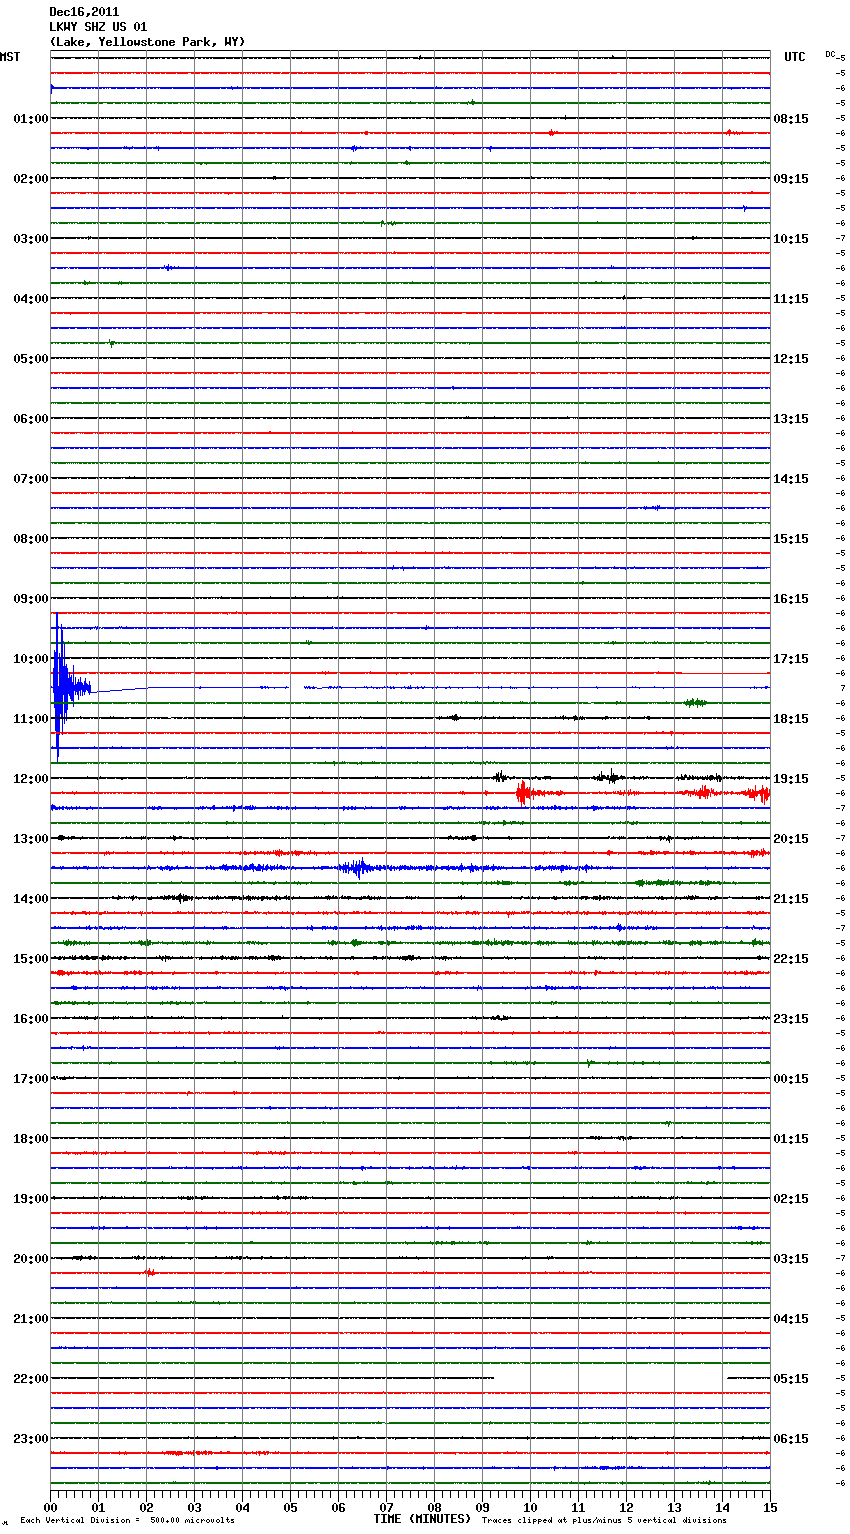850x1534 pixels.
Task: Click the Traces clipped at plus/minus 5 note
Action: (x=604, y=1520)
